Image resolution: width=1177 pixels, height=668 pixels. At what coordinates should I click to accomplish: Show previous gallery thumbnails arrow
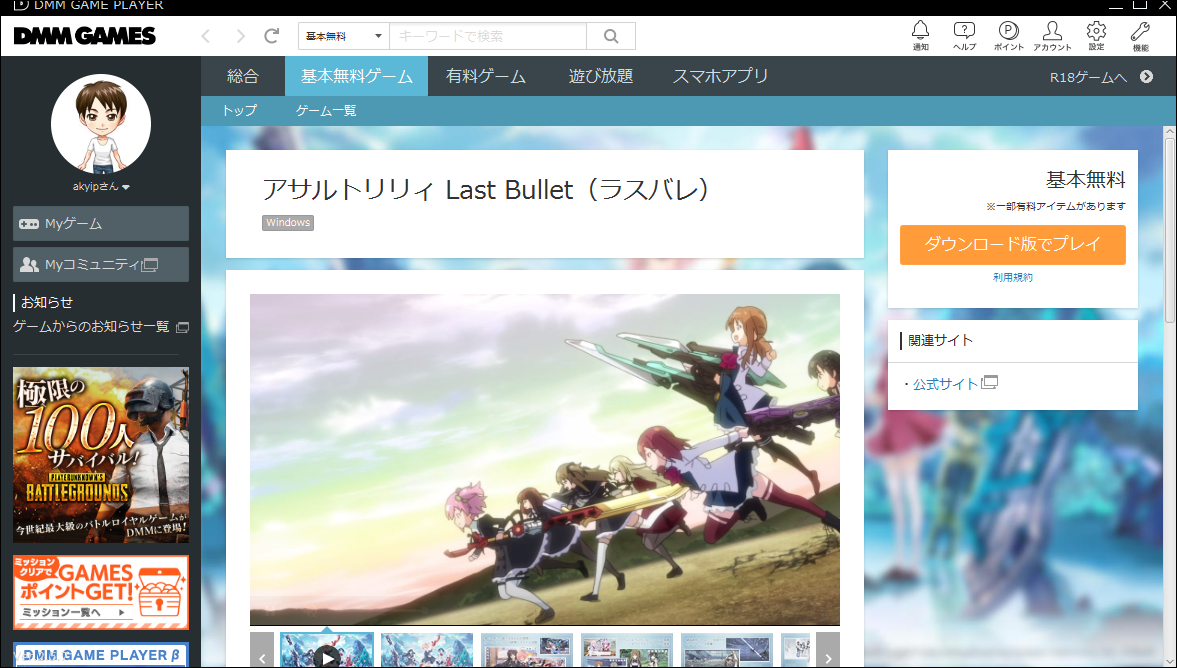pos(262,651)
